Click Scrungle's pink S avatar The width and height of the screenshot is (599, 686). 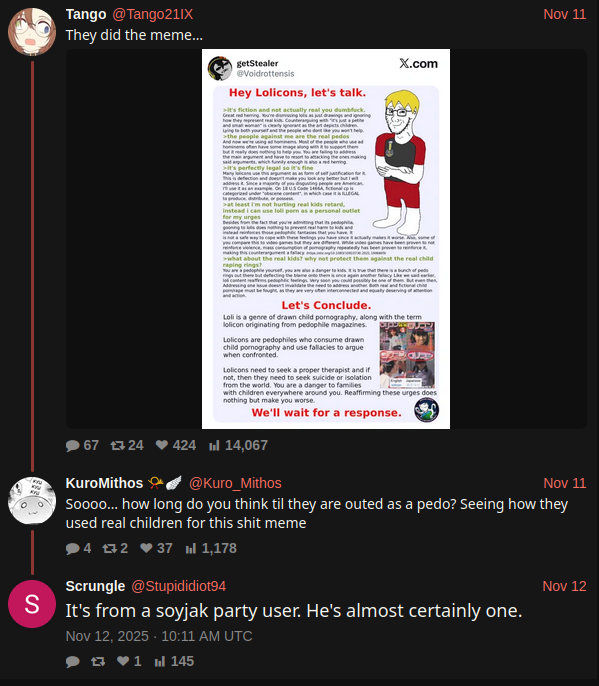pyautogui.click(x=32, y=604)
